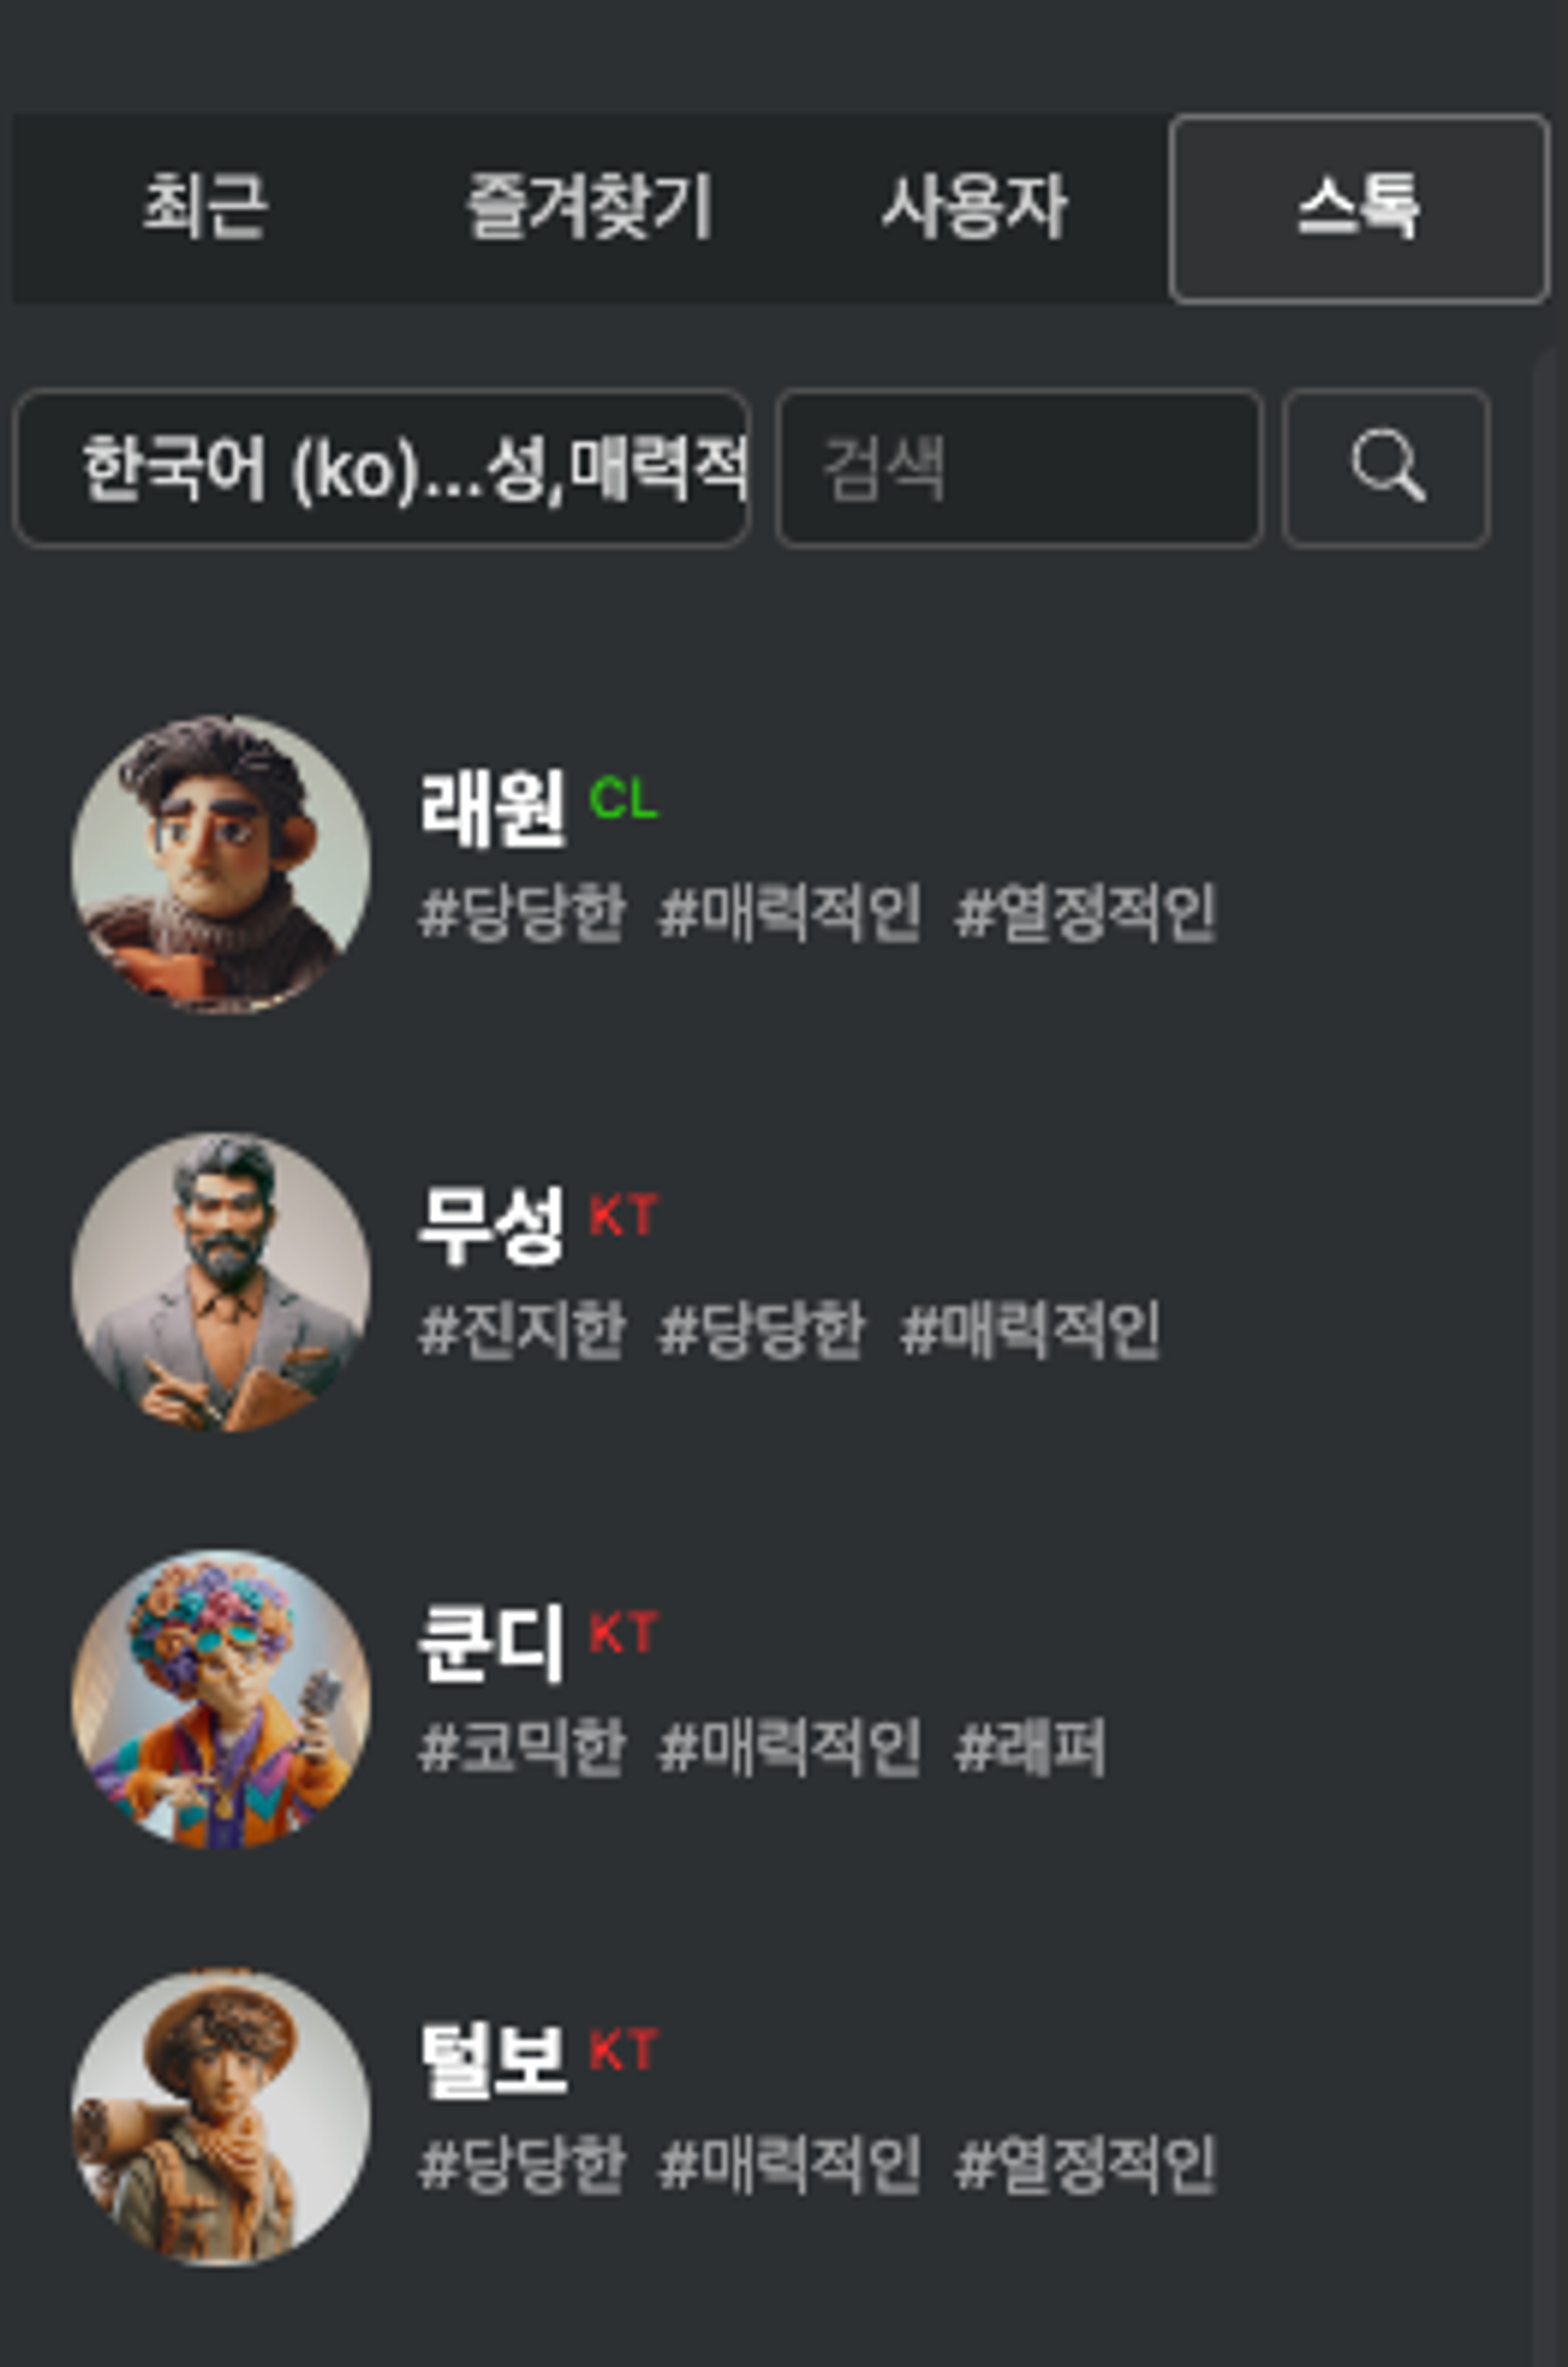Select the 스톡 tab

tap(1359, 208)
